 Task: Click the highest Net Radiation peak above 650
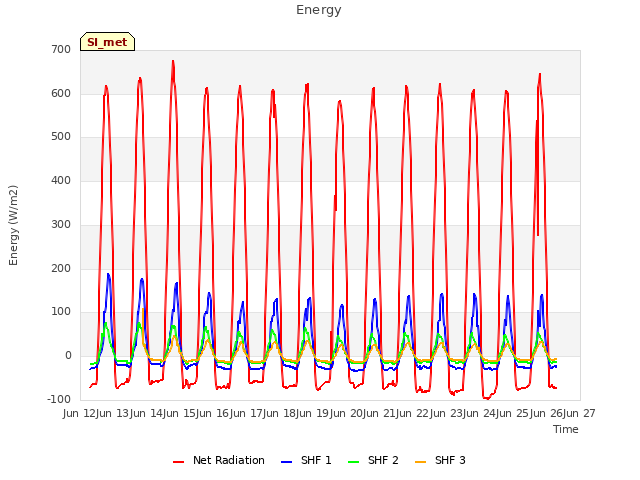pos(173,62)
